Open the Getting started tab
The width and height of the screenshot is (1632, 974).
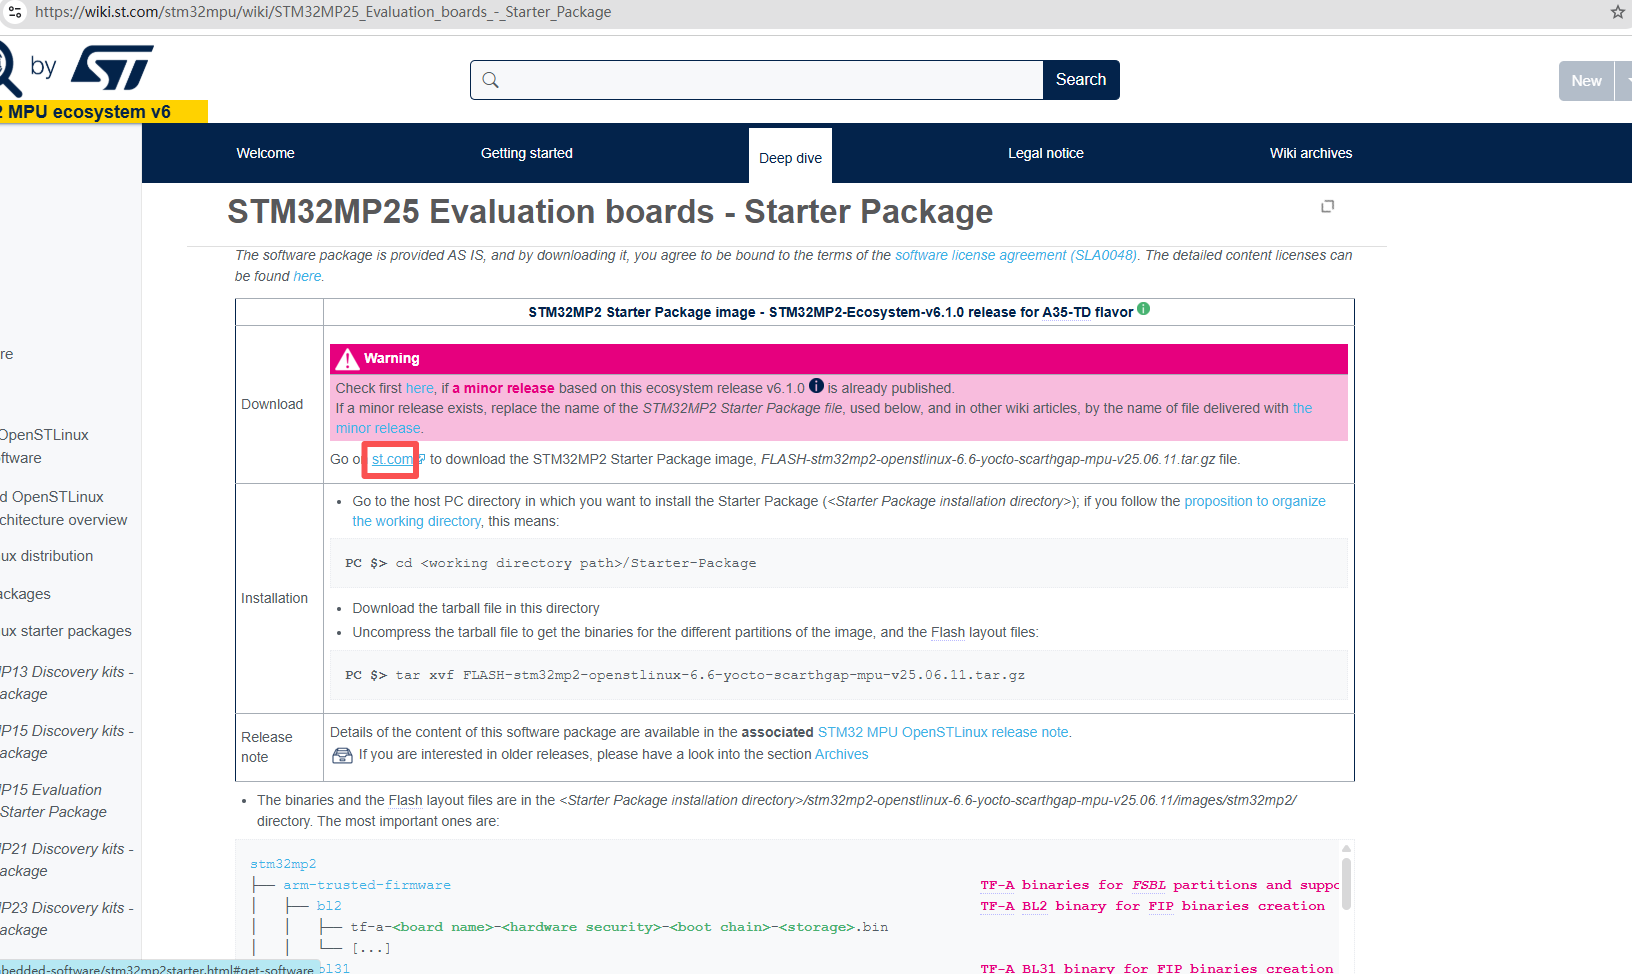(x=526, y=153)
